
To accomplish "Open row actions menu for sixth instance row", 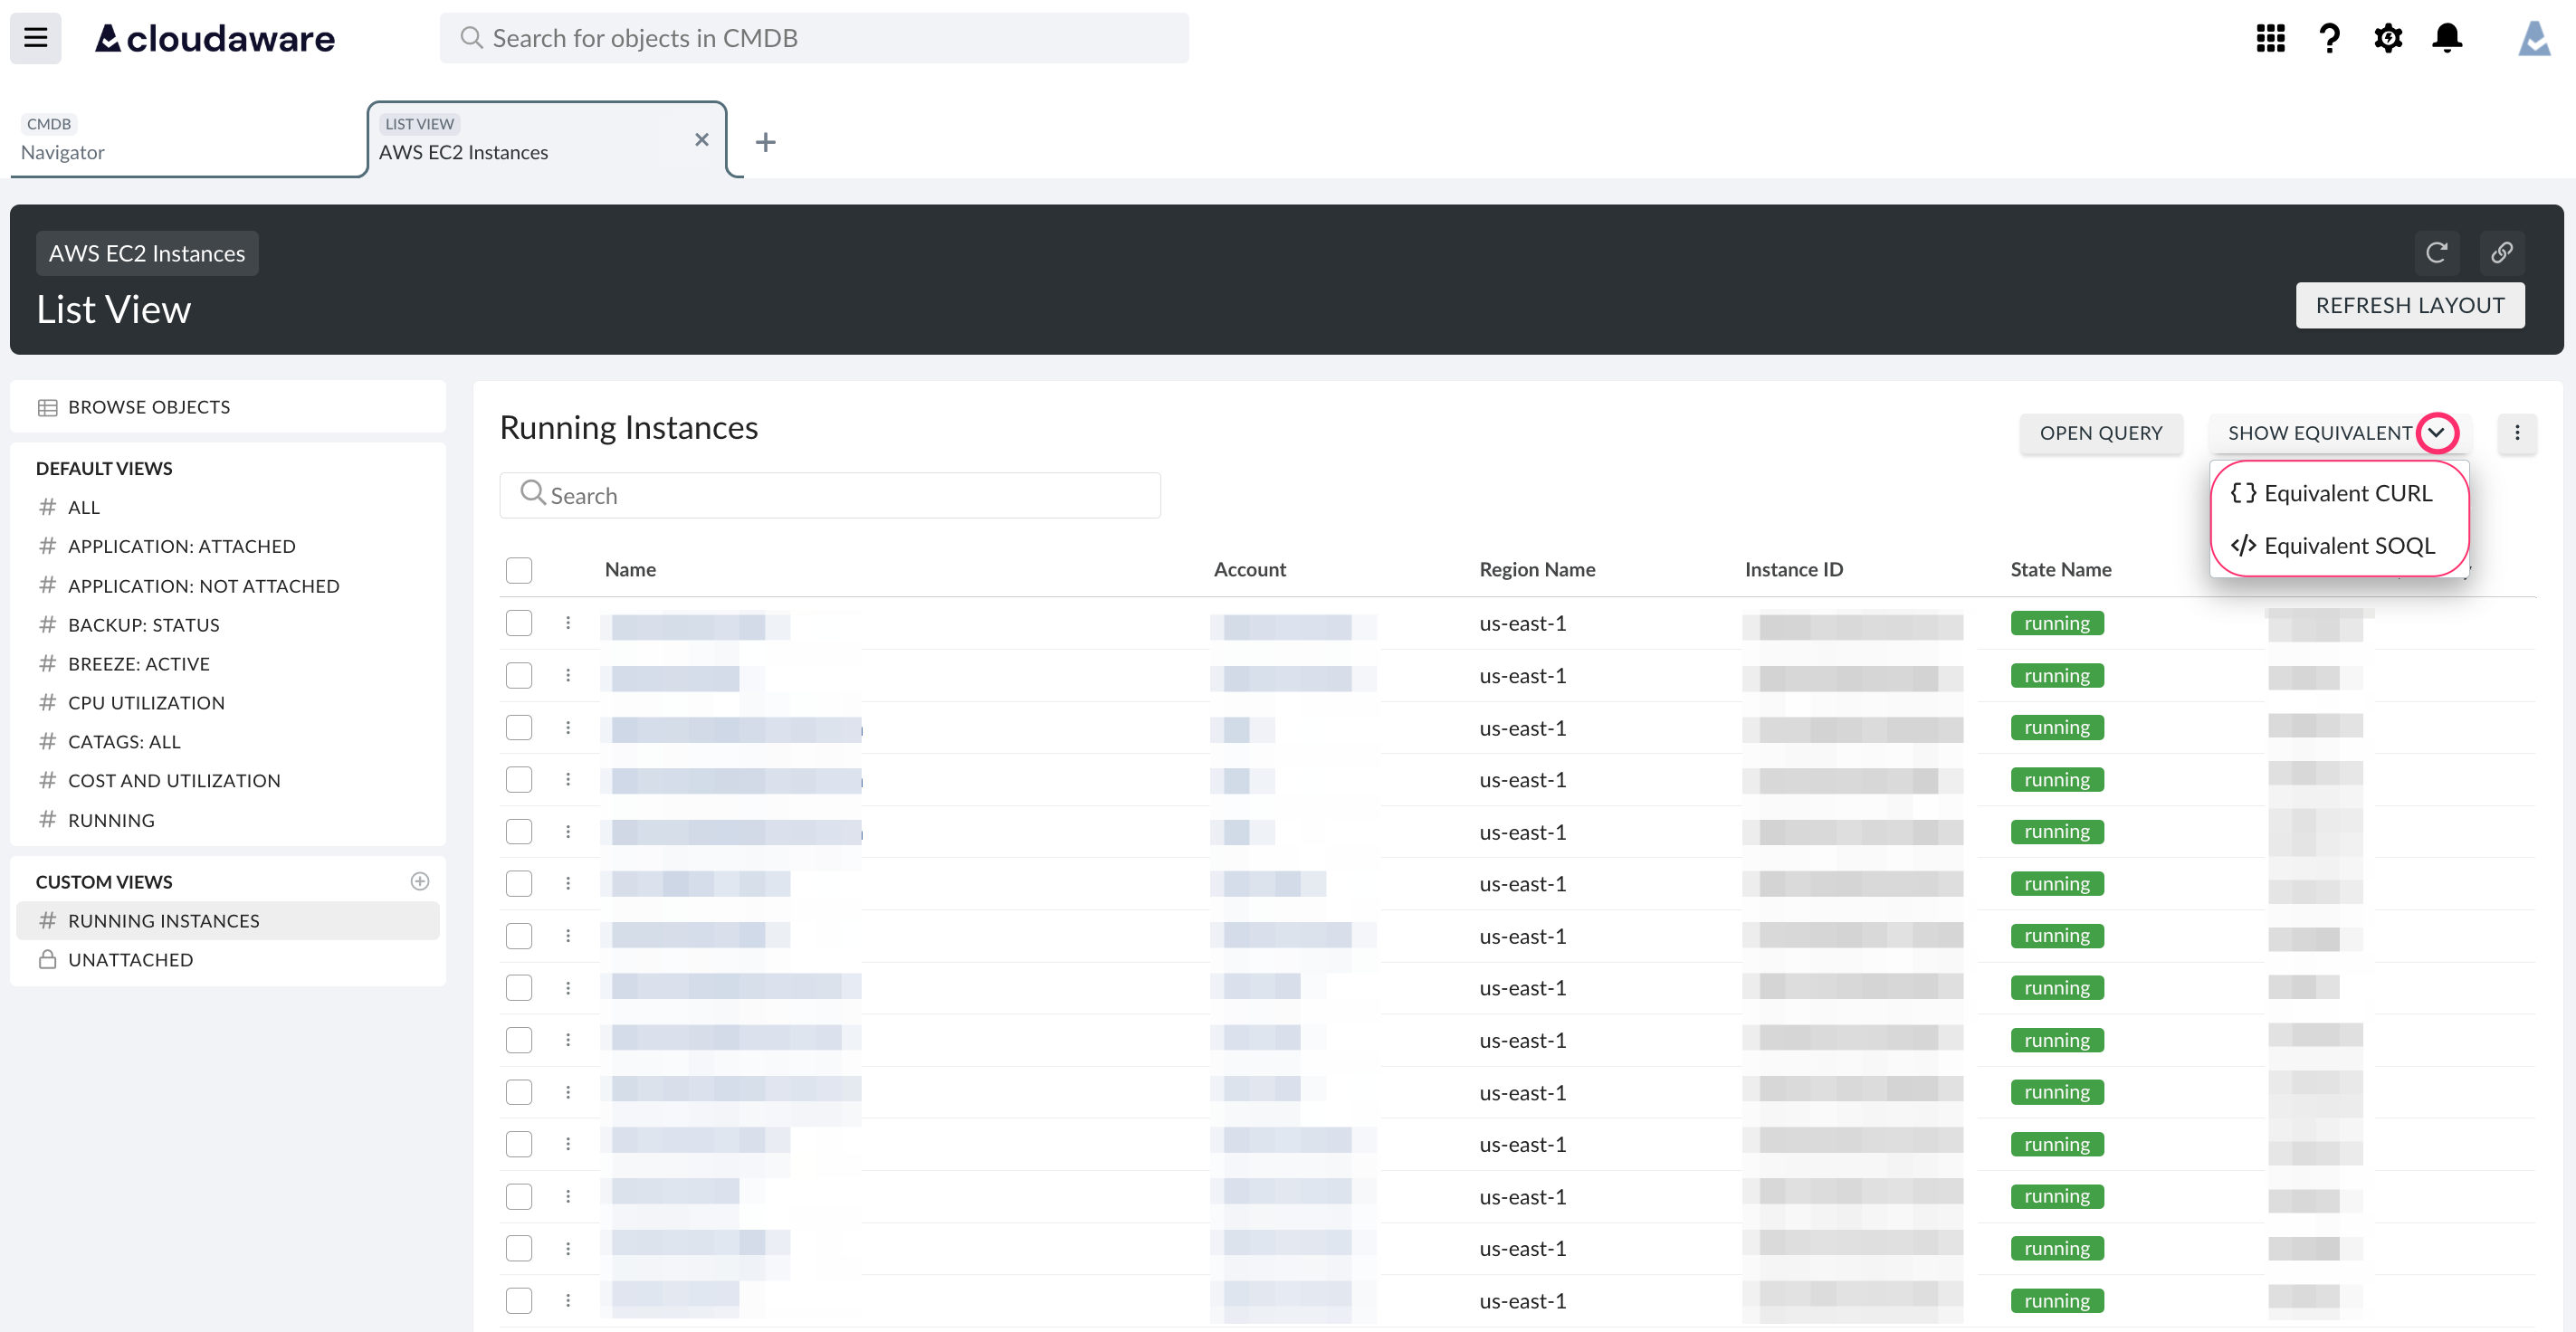I will 568,883.
